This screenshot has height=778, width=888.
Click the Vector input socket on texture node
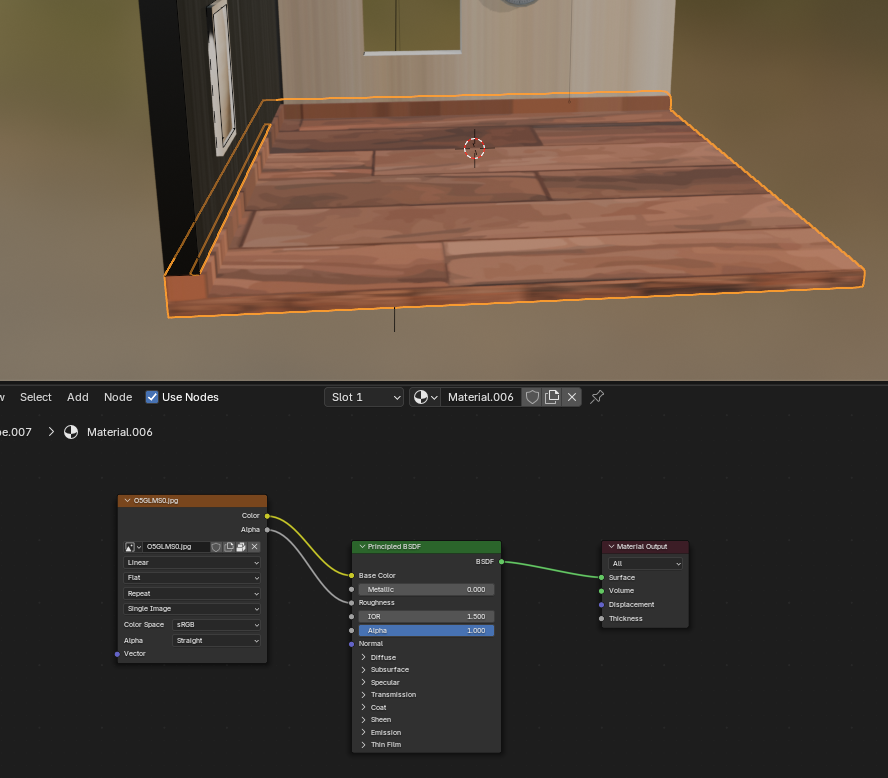tap(117, 654)
